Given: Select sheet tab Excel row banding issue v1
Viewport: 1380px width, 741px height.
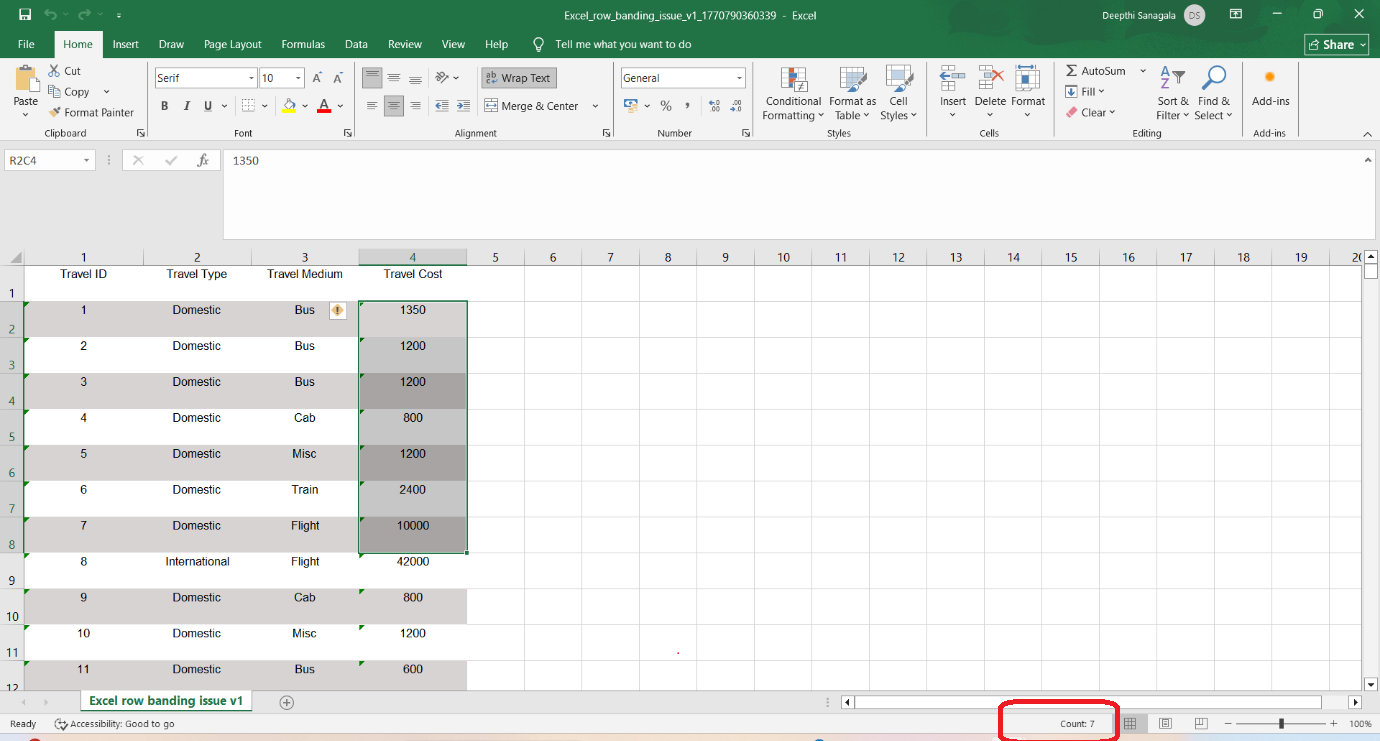Looking at the screenshot, I should 166,701.
